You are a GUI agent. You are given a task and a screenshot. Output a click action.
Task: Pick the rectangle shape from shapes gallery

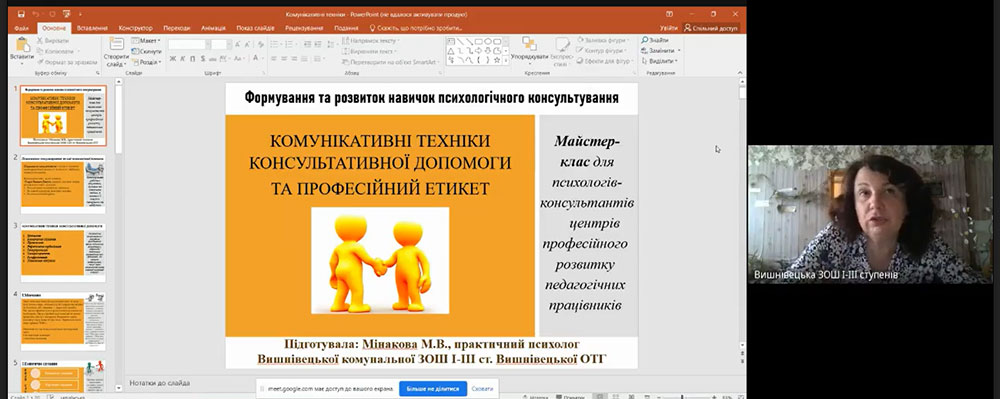(x=478, y=41)
